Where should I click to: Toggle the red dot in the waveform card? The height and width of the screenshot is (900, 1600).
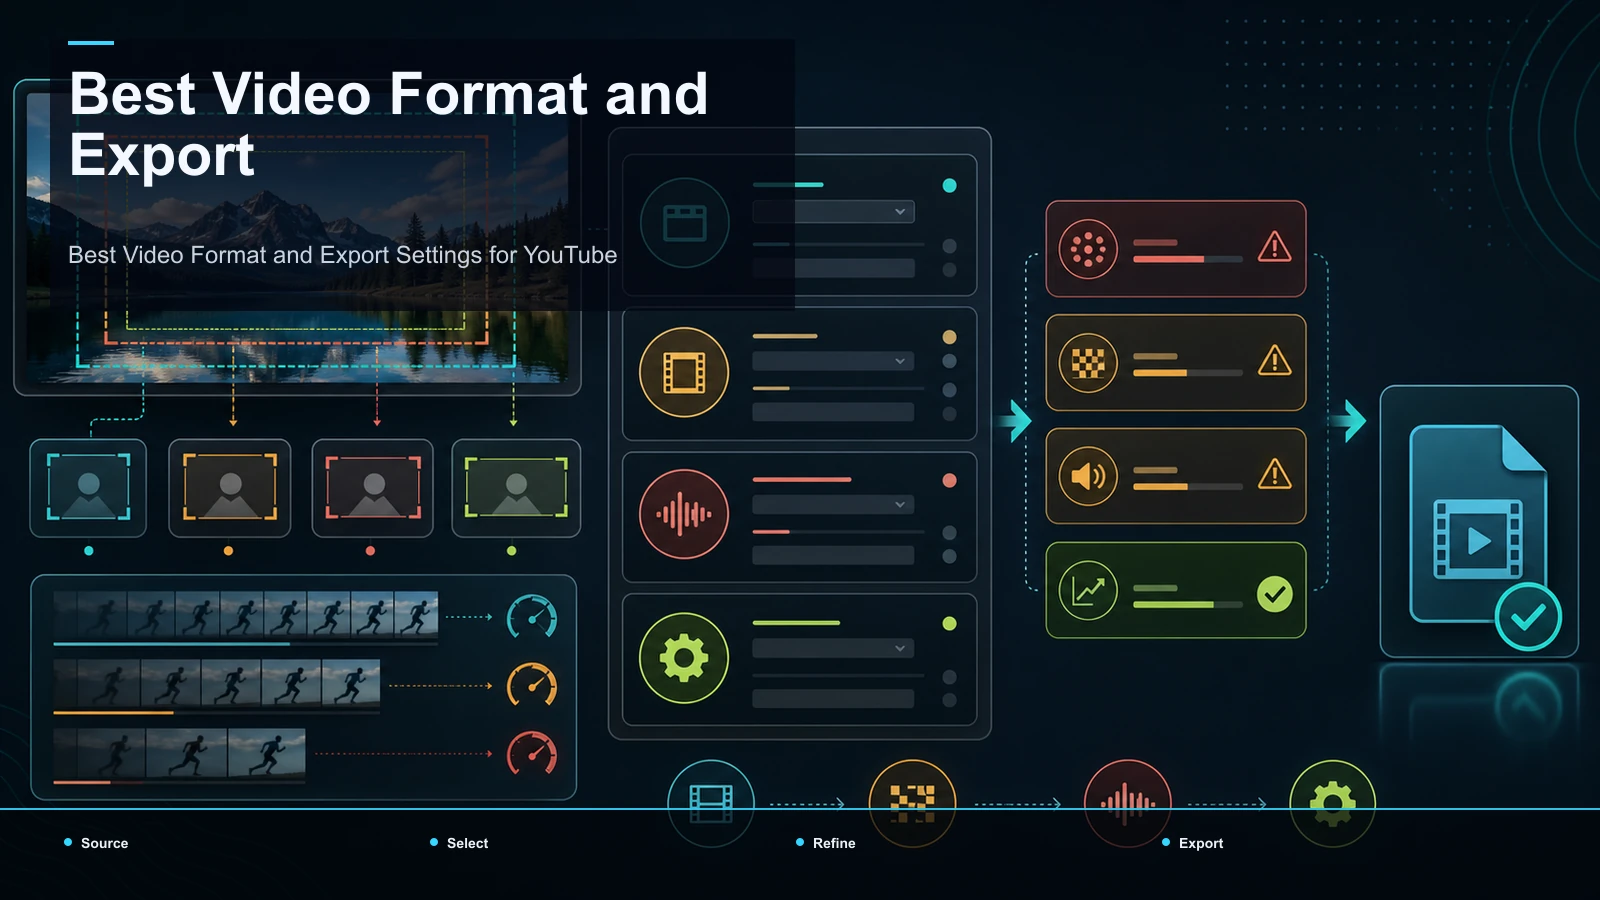click(x=950, y=480)
